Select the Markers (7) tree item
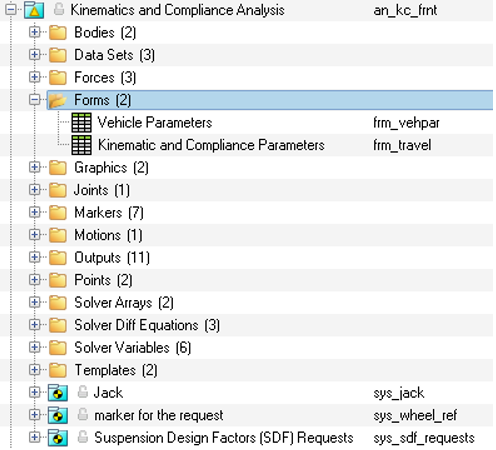 click(x=109, y=212)
